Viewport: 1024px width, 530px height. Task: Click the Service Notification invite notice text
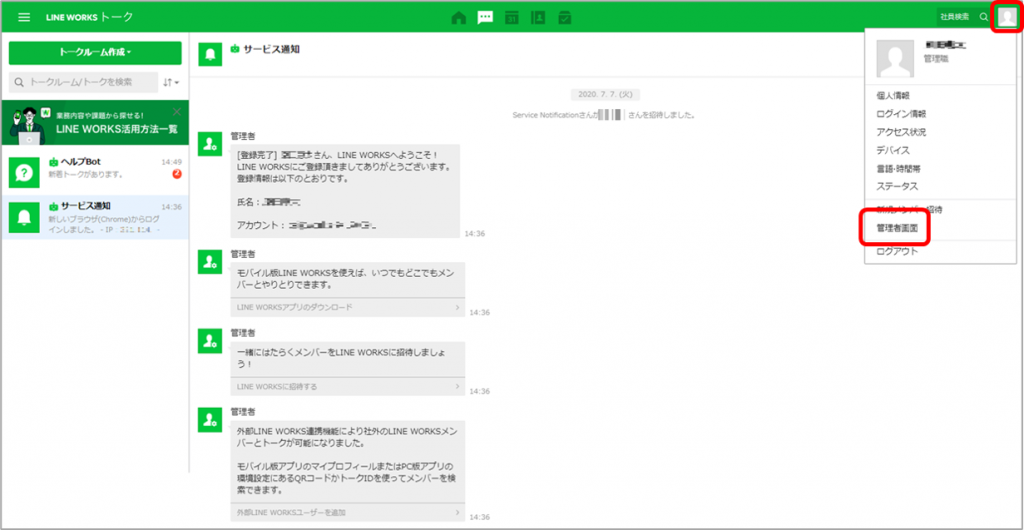point(603,115)
